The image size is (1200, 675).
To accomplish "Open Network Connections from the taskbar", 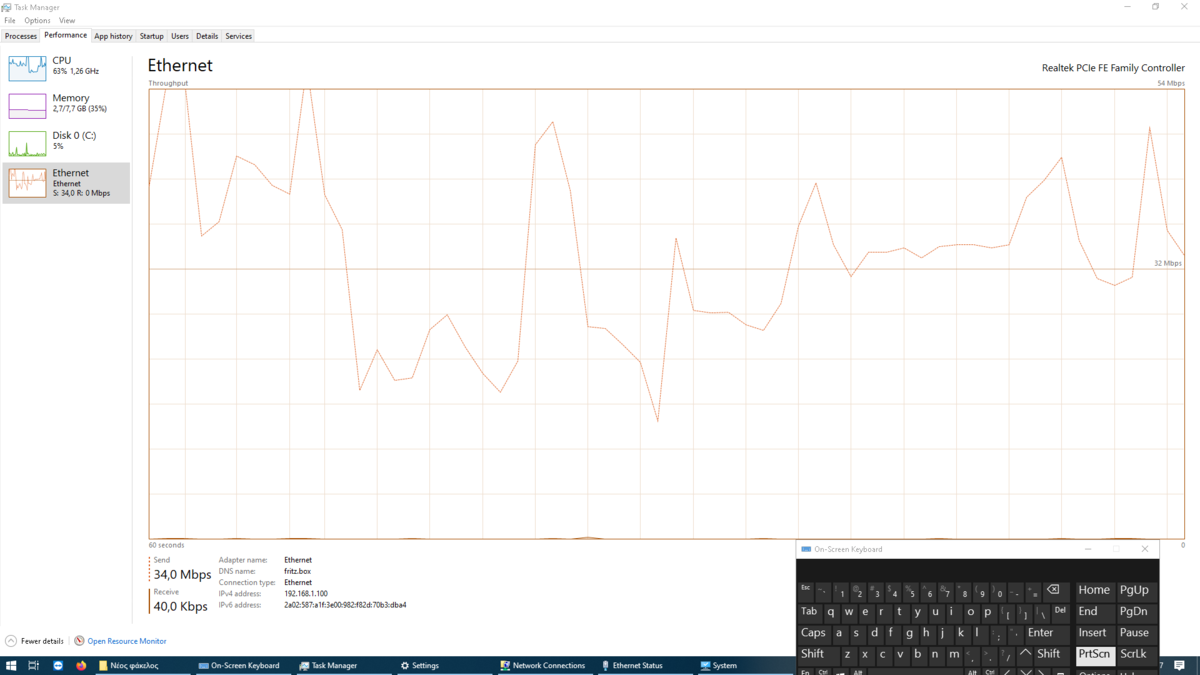I will [x=543, y=665].
